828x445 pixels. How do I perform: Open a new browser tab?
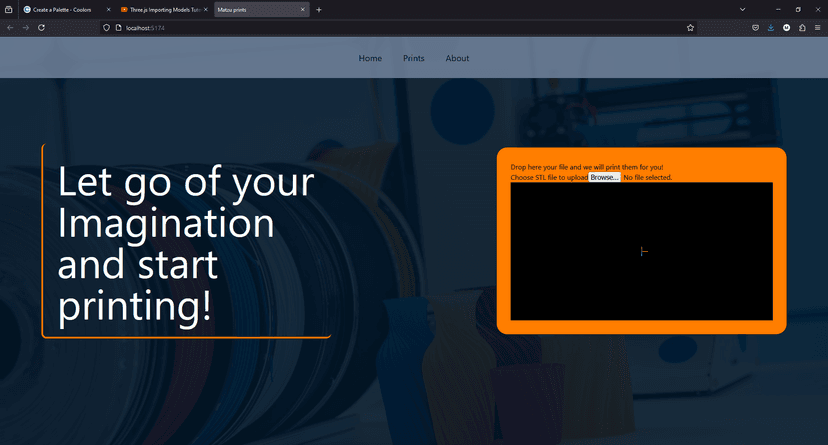[x=319, y=9]
